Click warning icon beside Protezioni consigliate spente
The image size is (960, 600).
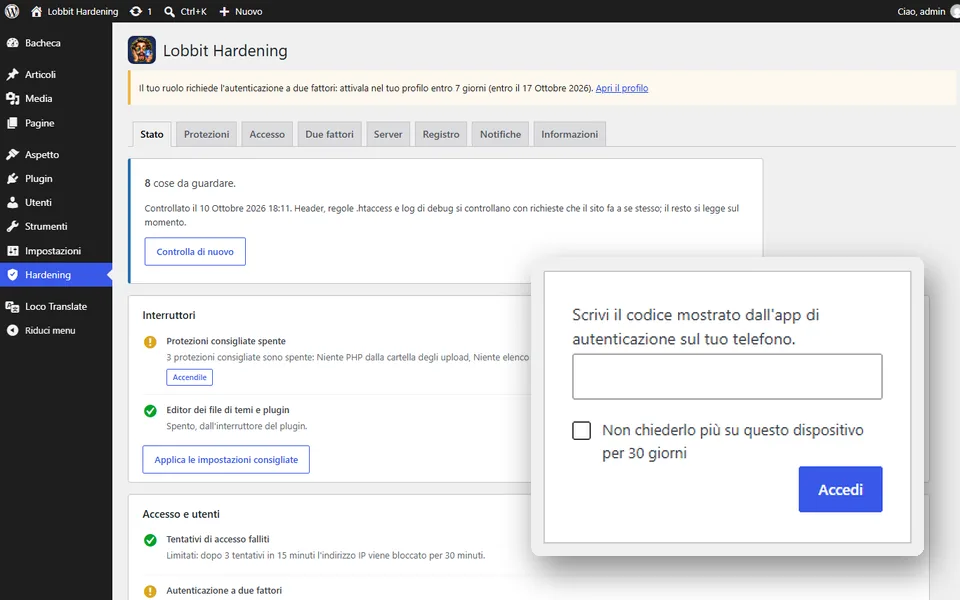click(150, 342)
